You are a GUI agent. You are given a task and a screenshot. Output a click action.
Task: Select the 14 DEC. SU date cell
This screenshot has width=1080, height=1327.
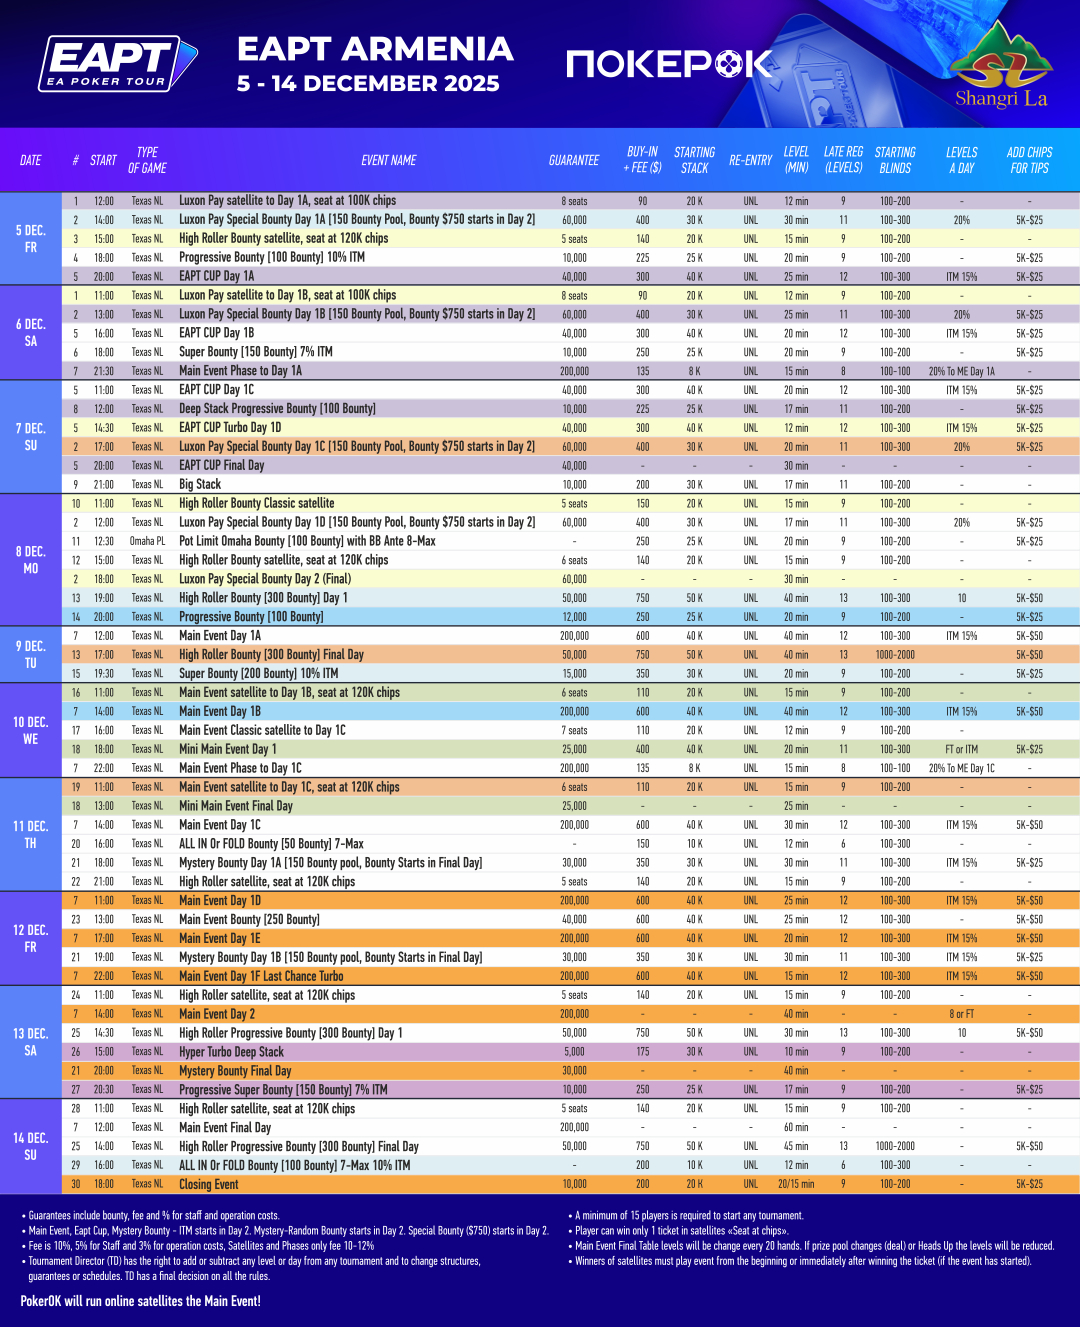(x=31, y=1146)
